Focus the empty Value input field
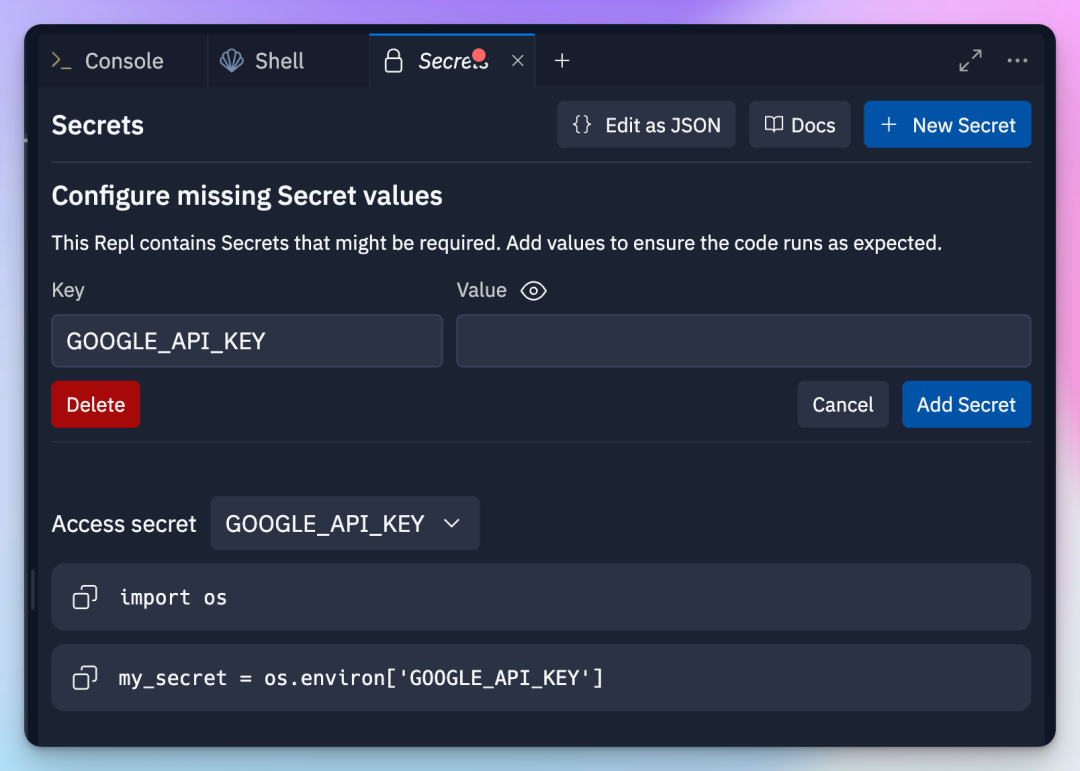The image size is (1080, 771). (743, 341)
